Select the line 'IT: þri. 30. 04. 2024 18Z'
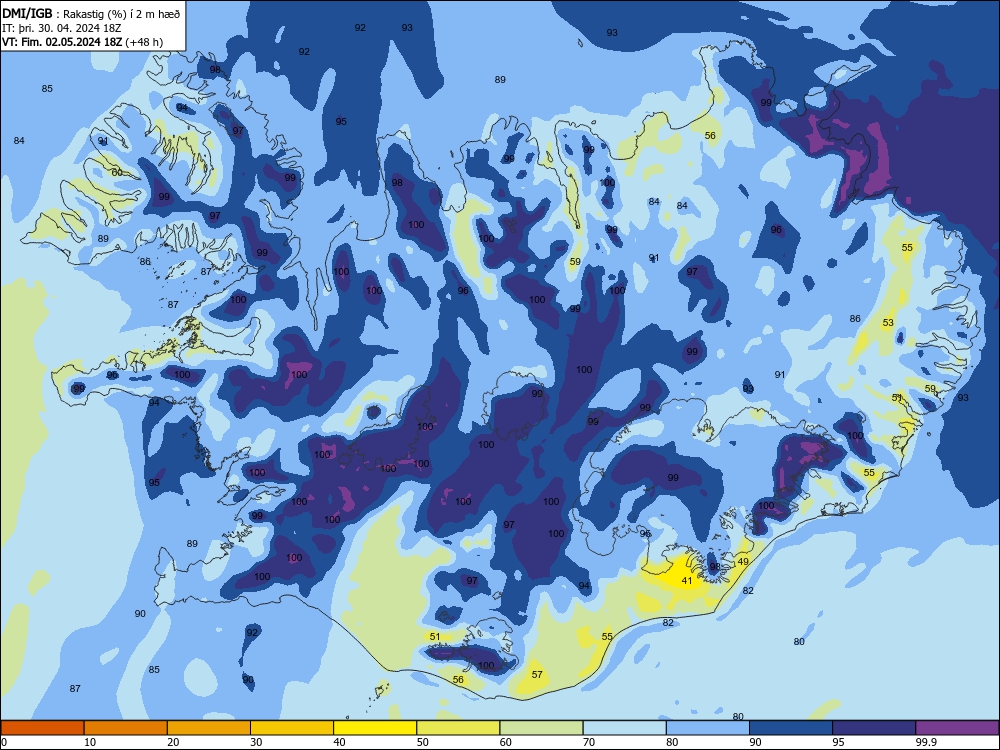 62,28
